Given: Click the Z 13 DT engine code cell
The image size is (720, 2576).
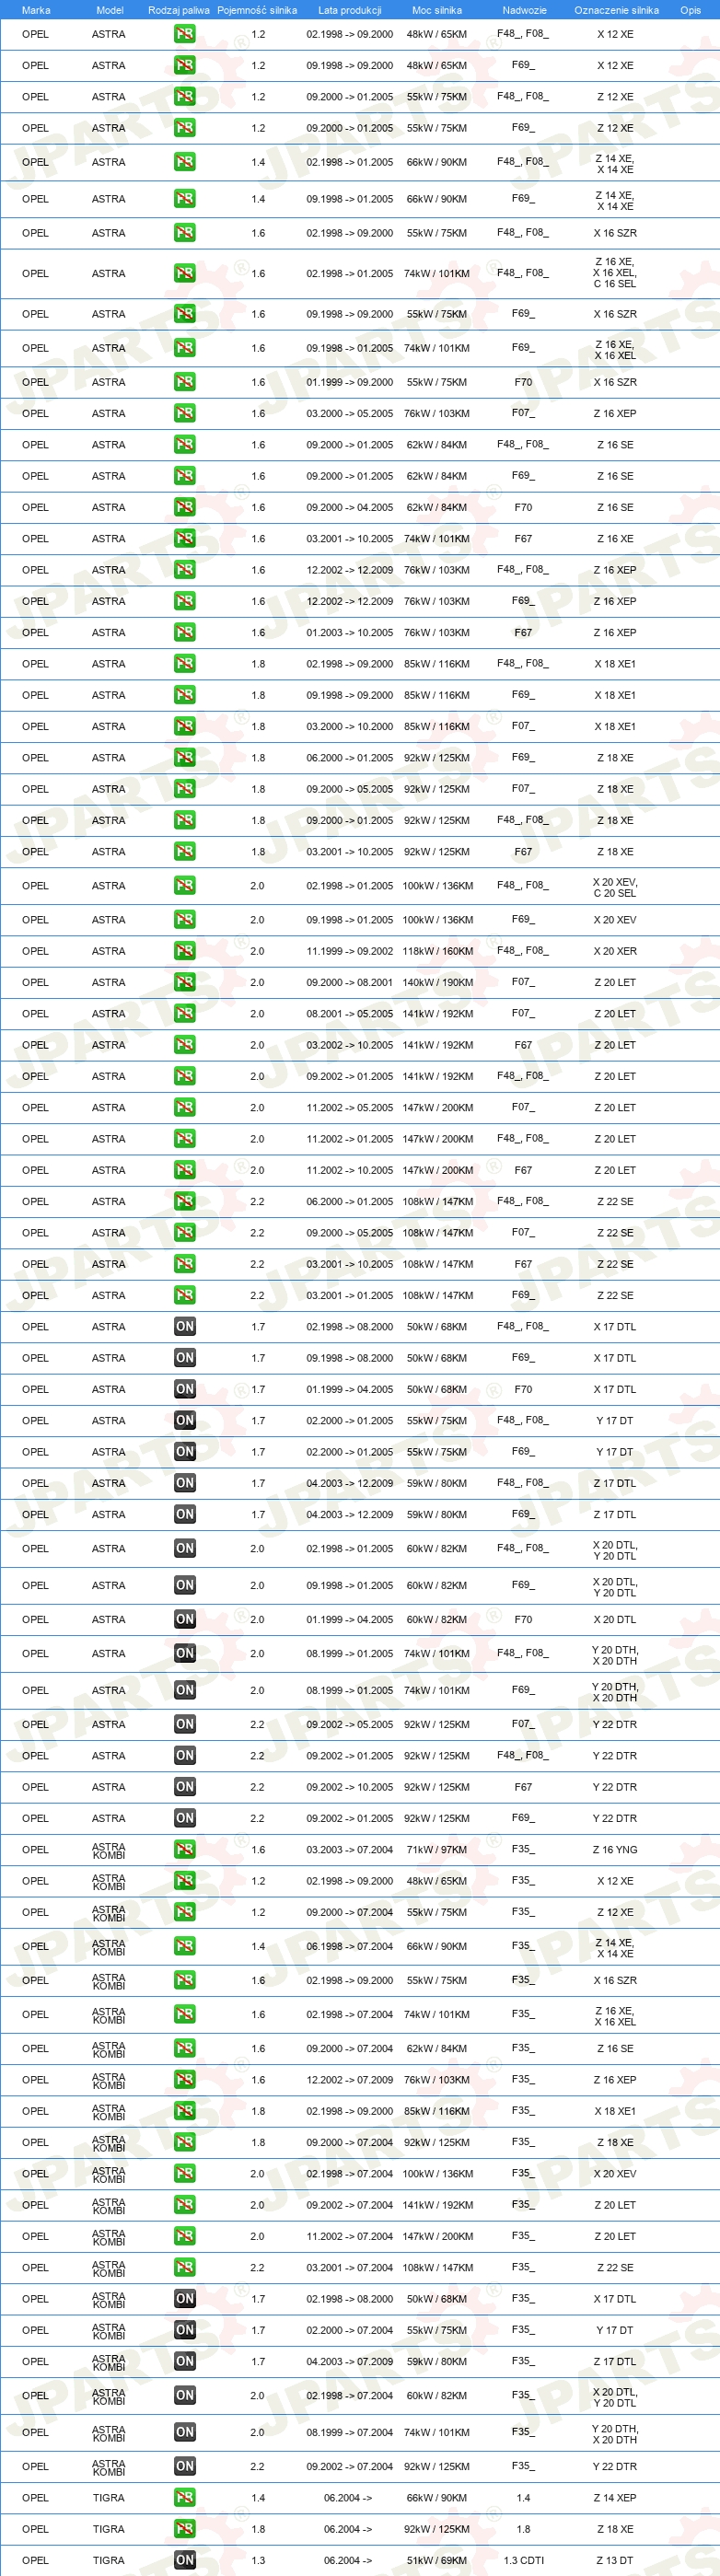Looking at the screenshot, I should (615, 2560).
